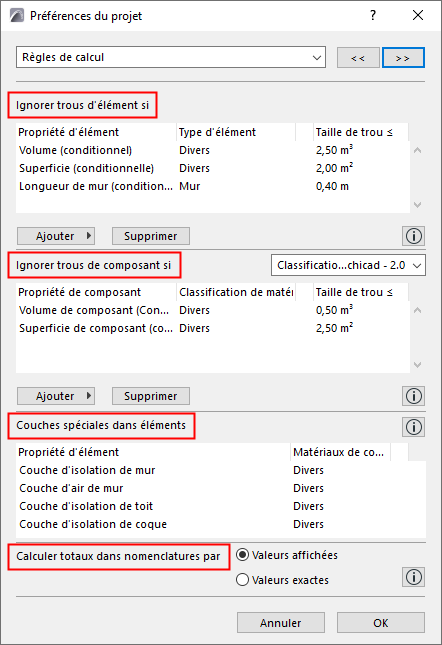The width and height of the screenshot is (442, 645).
Task: Open the Règles de calcul dropdown
Action: coord(171,57)
